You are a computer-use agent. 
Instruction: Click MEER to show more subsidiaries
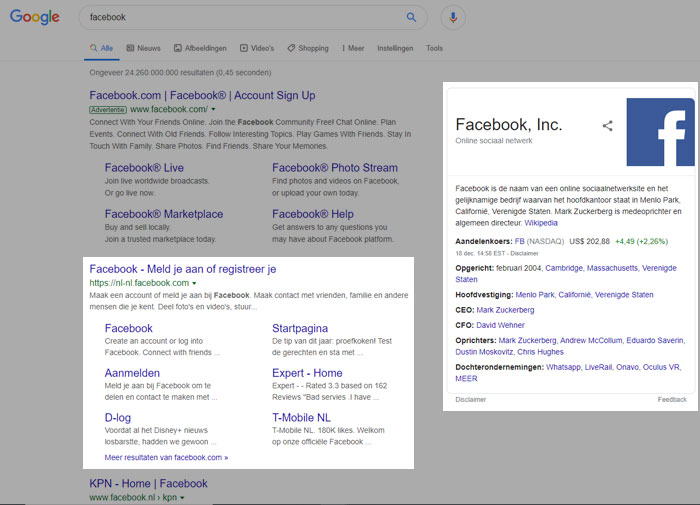coord(467,379)
